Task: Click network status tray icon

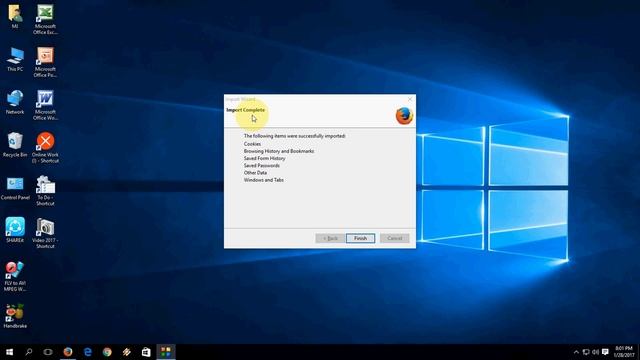Action: click(586, 352)
